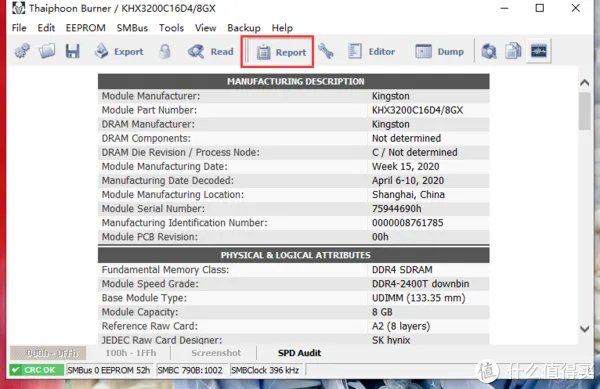Click the padlock write-protection icon

(x=165, y=51)
